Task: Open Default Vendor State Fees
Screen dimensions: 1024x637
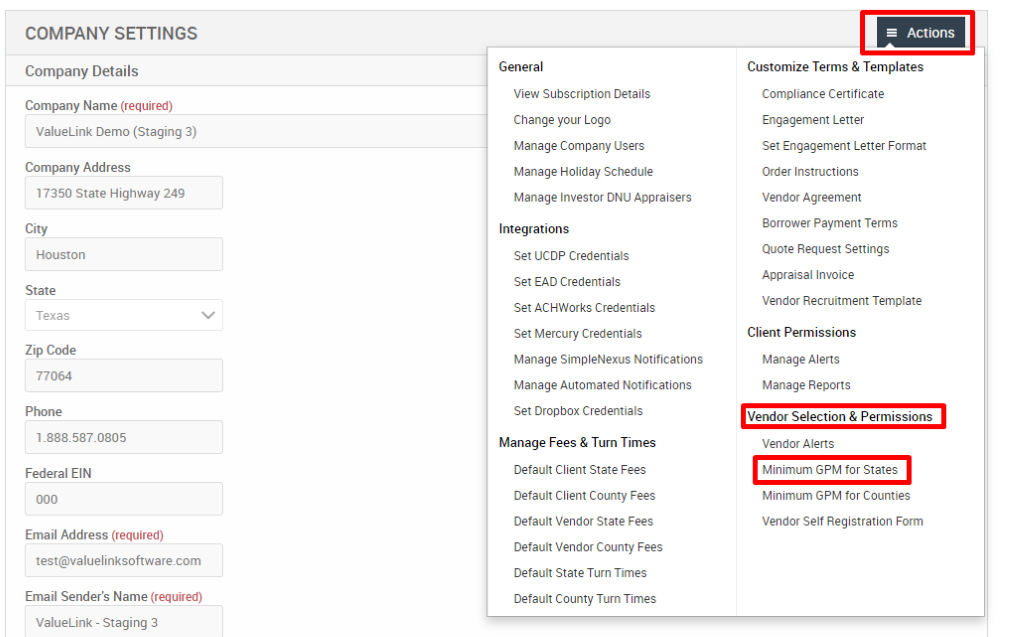Action: tap(583, 521)
